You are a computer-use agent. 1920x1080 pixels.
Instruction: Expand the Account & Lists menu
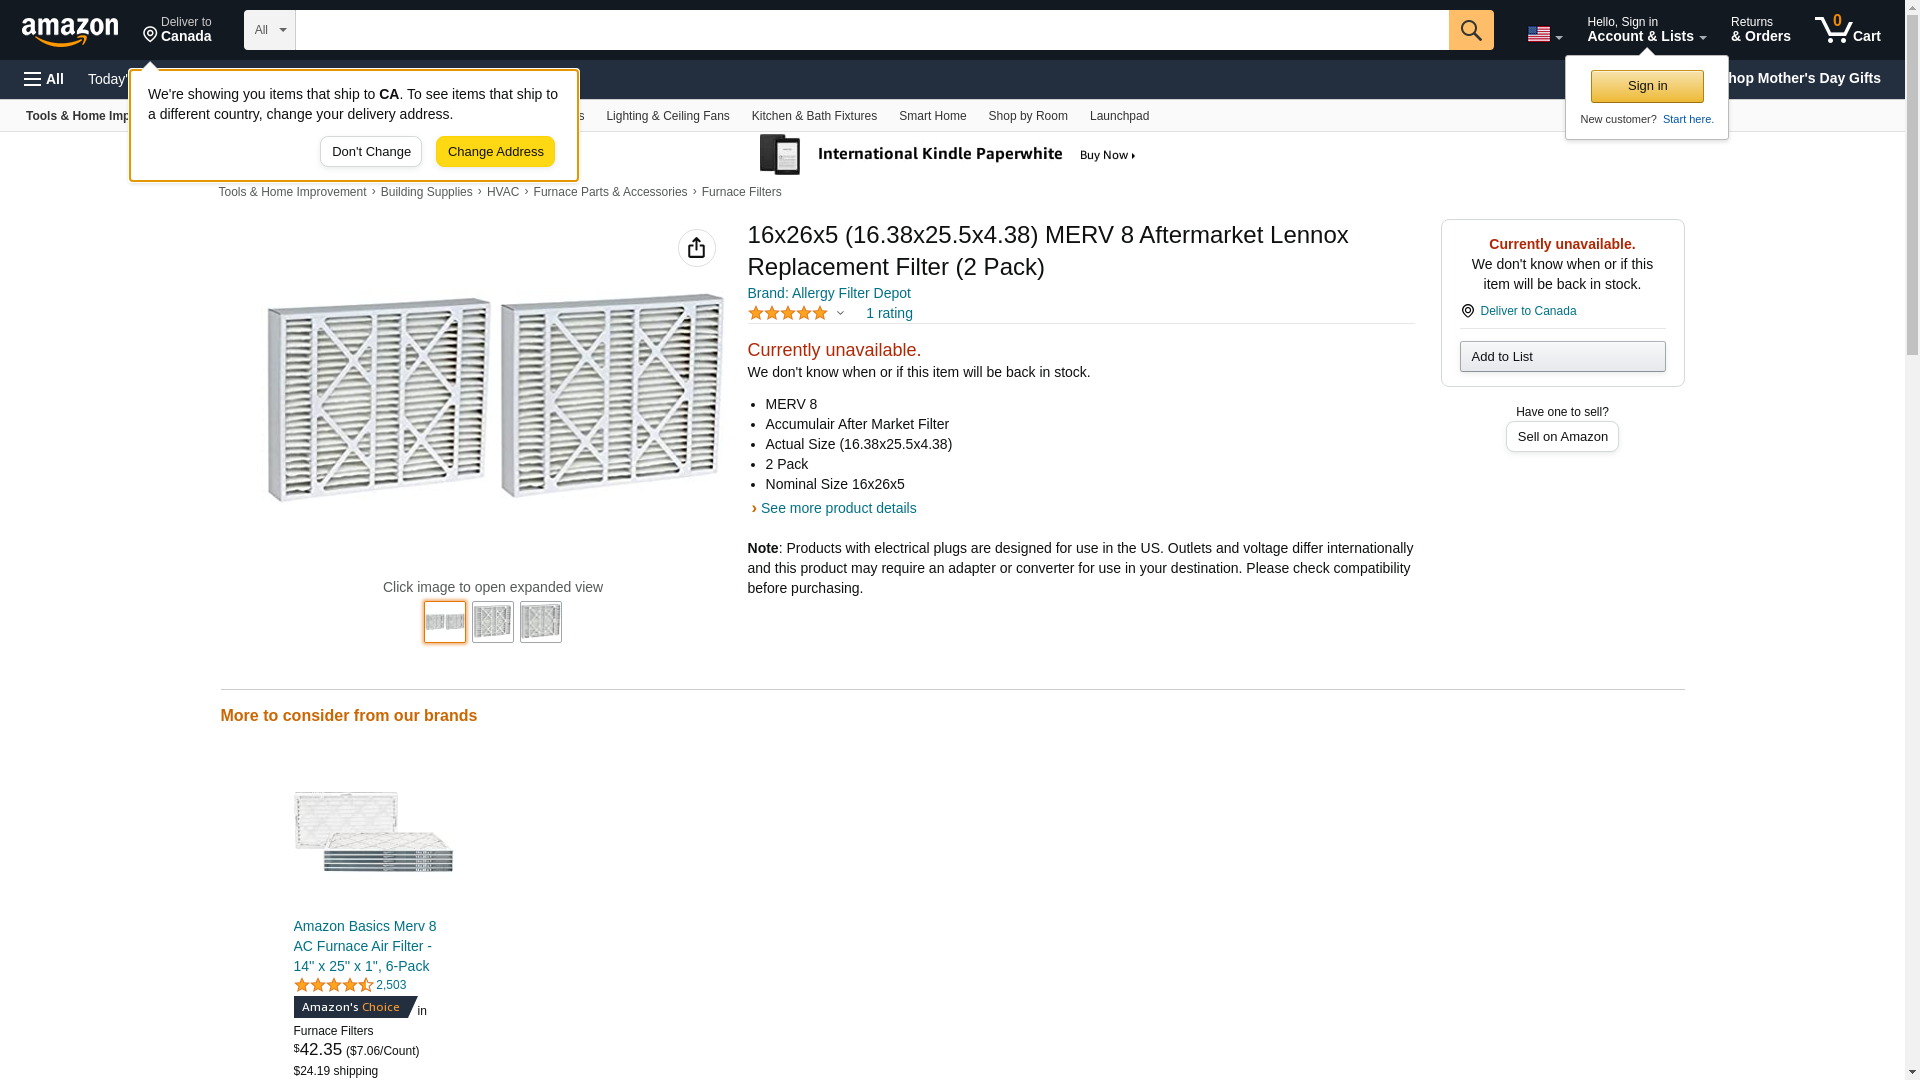coord(1645,30)
